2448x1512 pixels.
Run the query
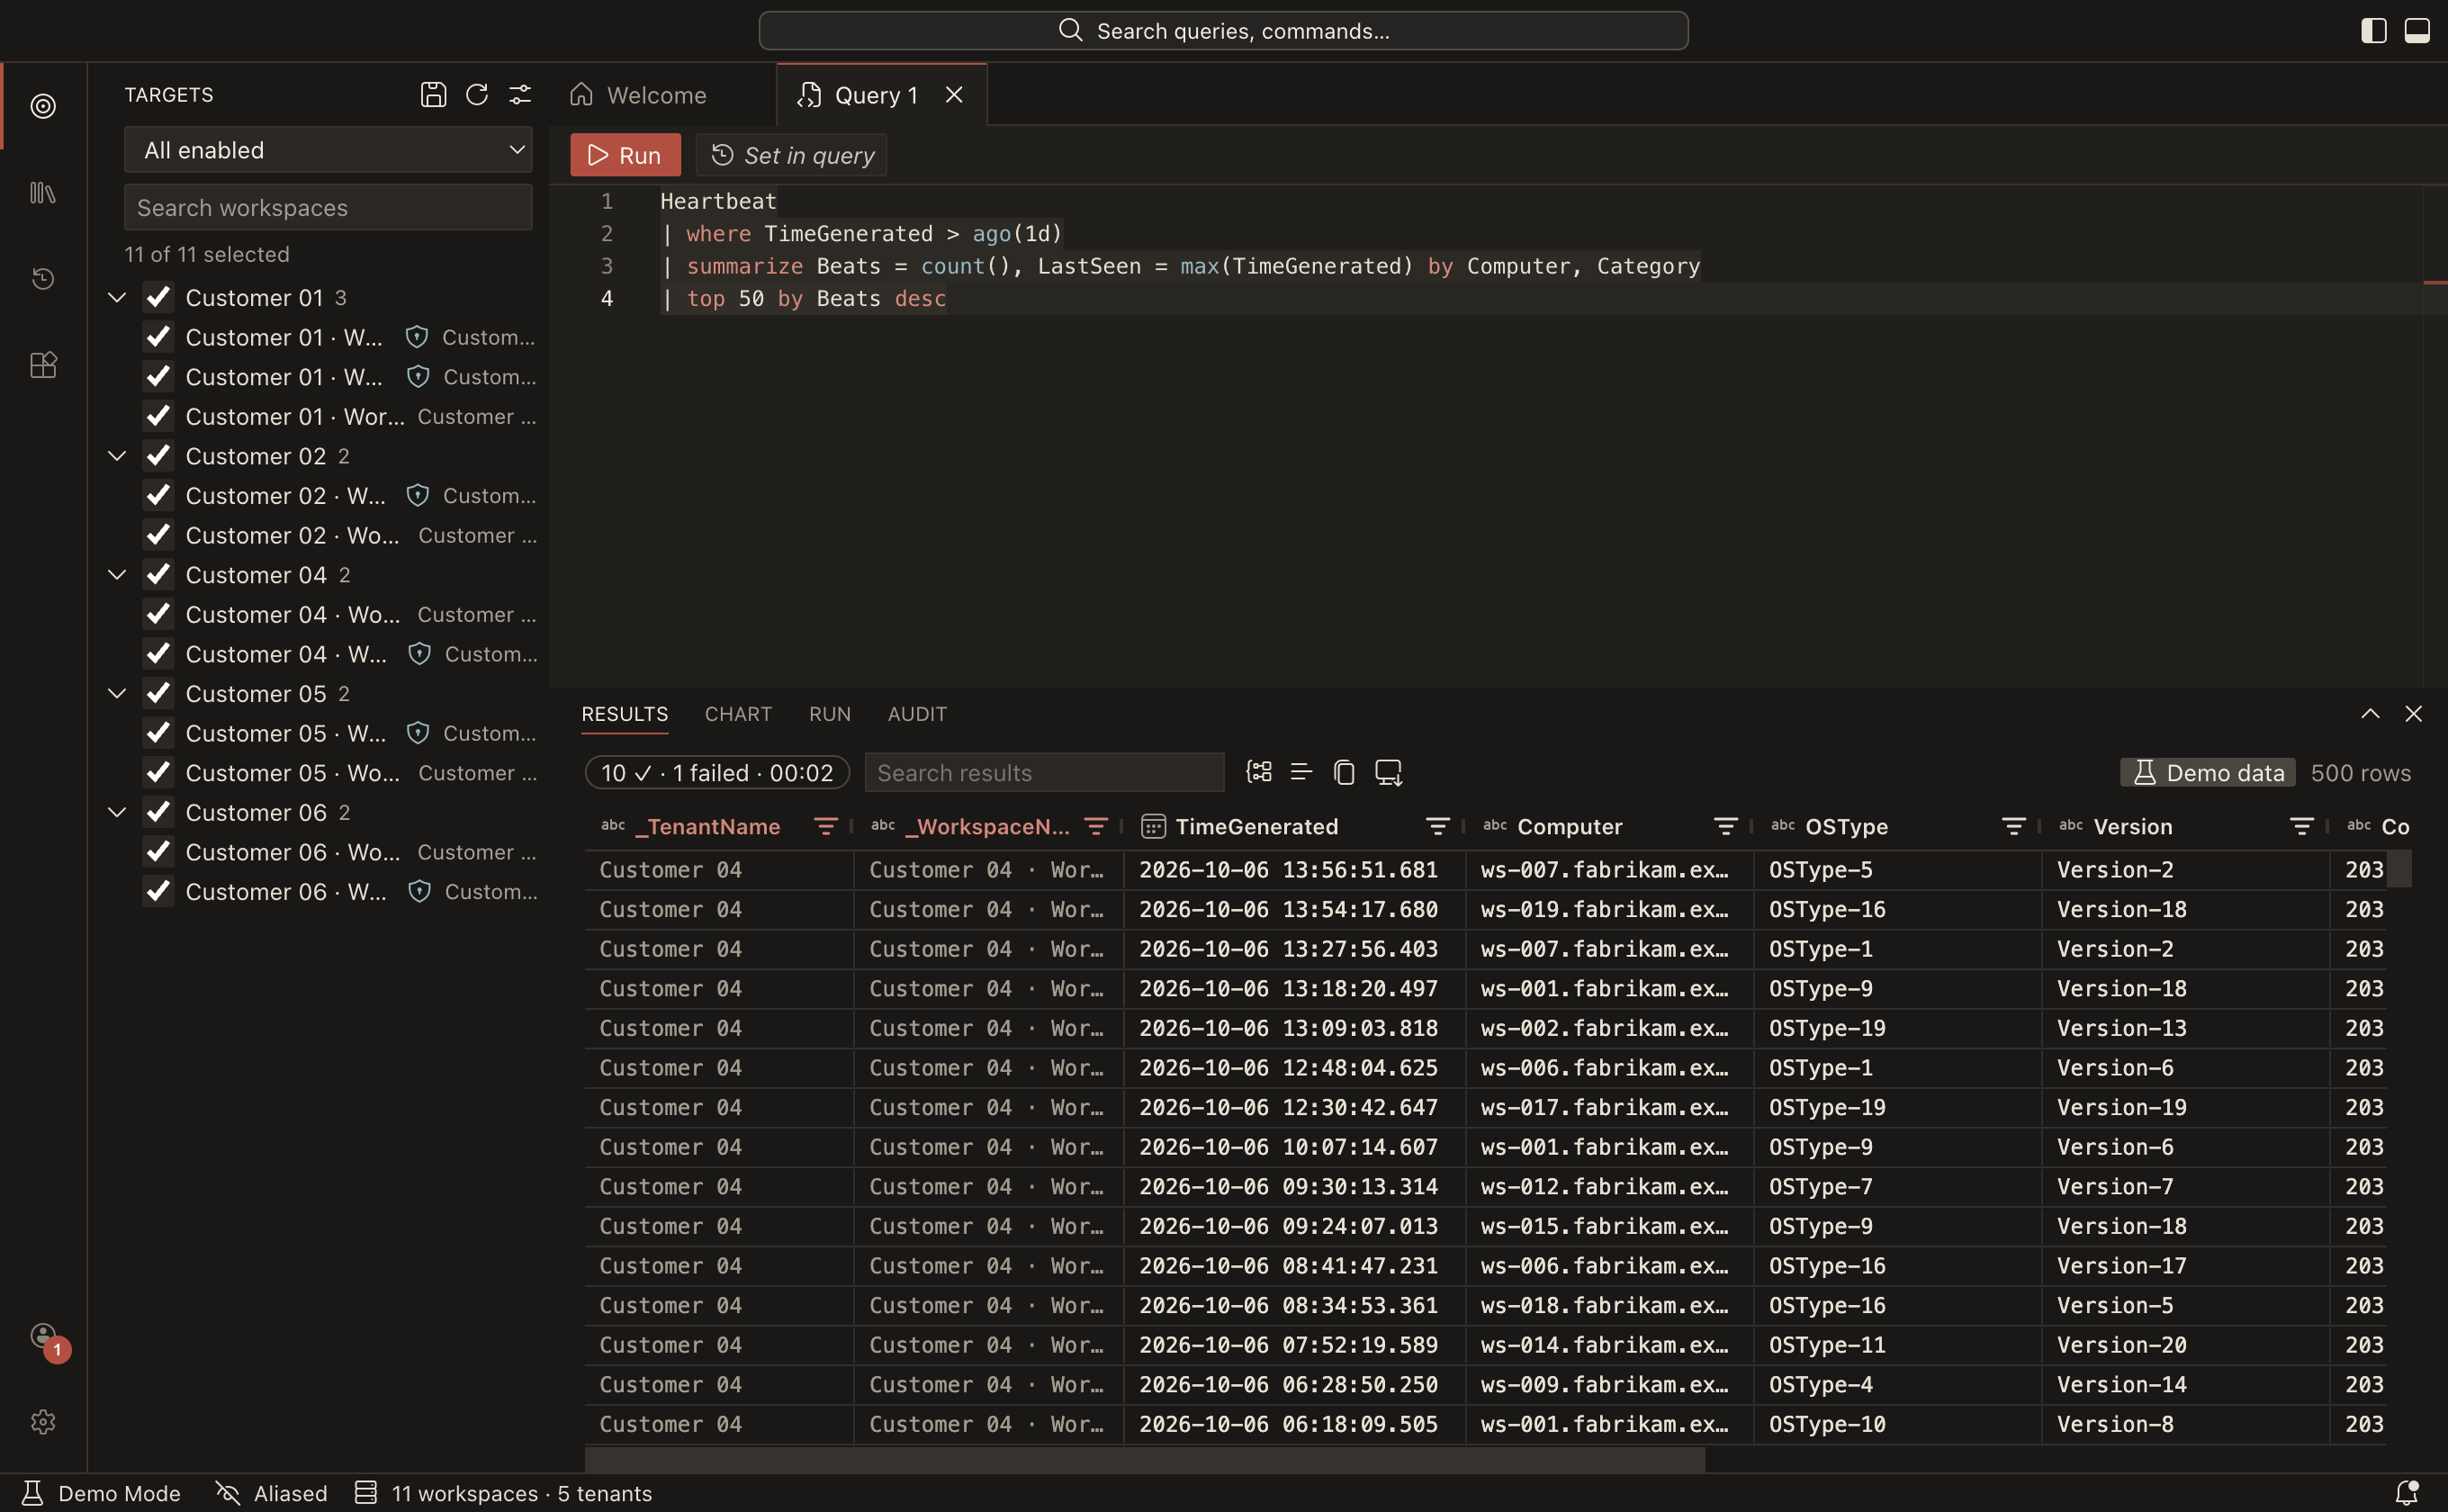[625, 155]
